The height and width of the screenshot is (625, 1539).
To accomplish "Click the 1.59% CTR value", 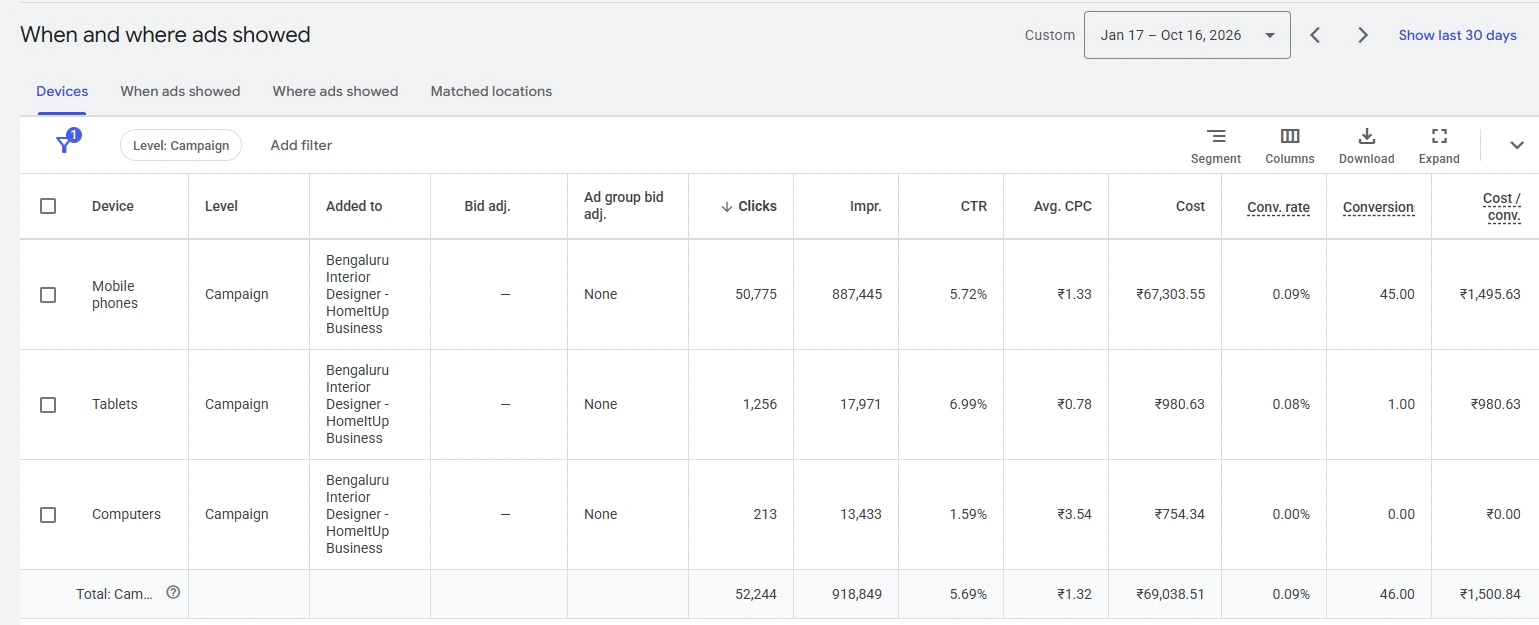I will (x=968, y=514).
